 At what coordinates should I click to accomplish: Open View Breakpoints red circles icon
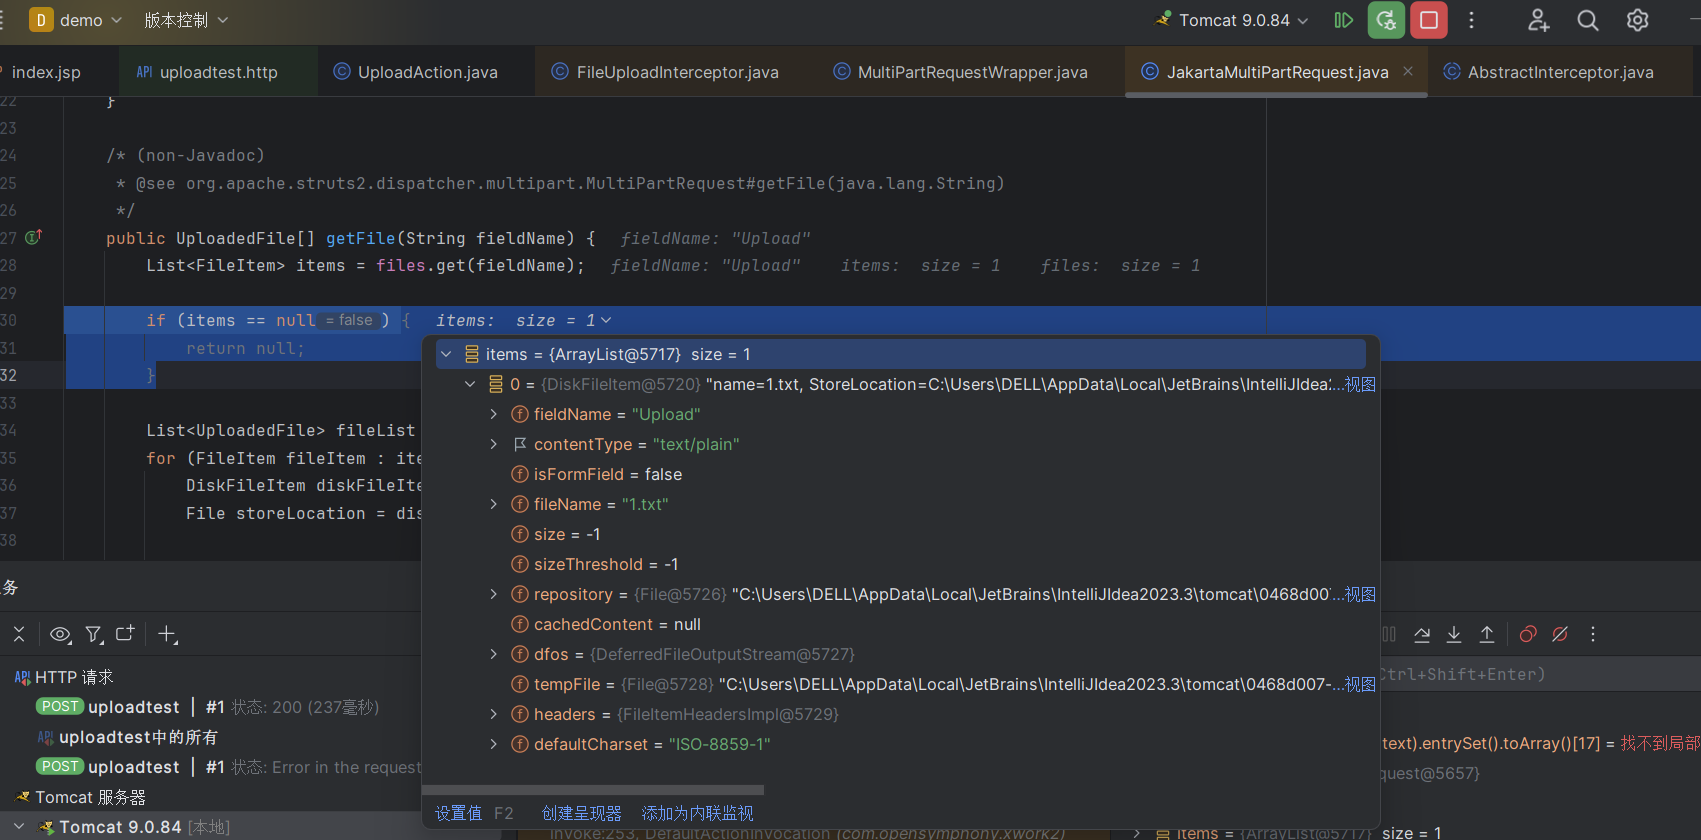1528,634
